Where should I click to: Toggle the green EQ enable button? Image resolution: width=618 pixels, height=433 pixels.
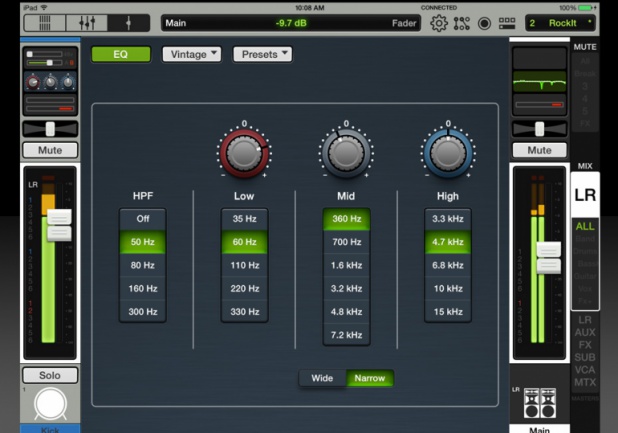121,54
